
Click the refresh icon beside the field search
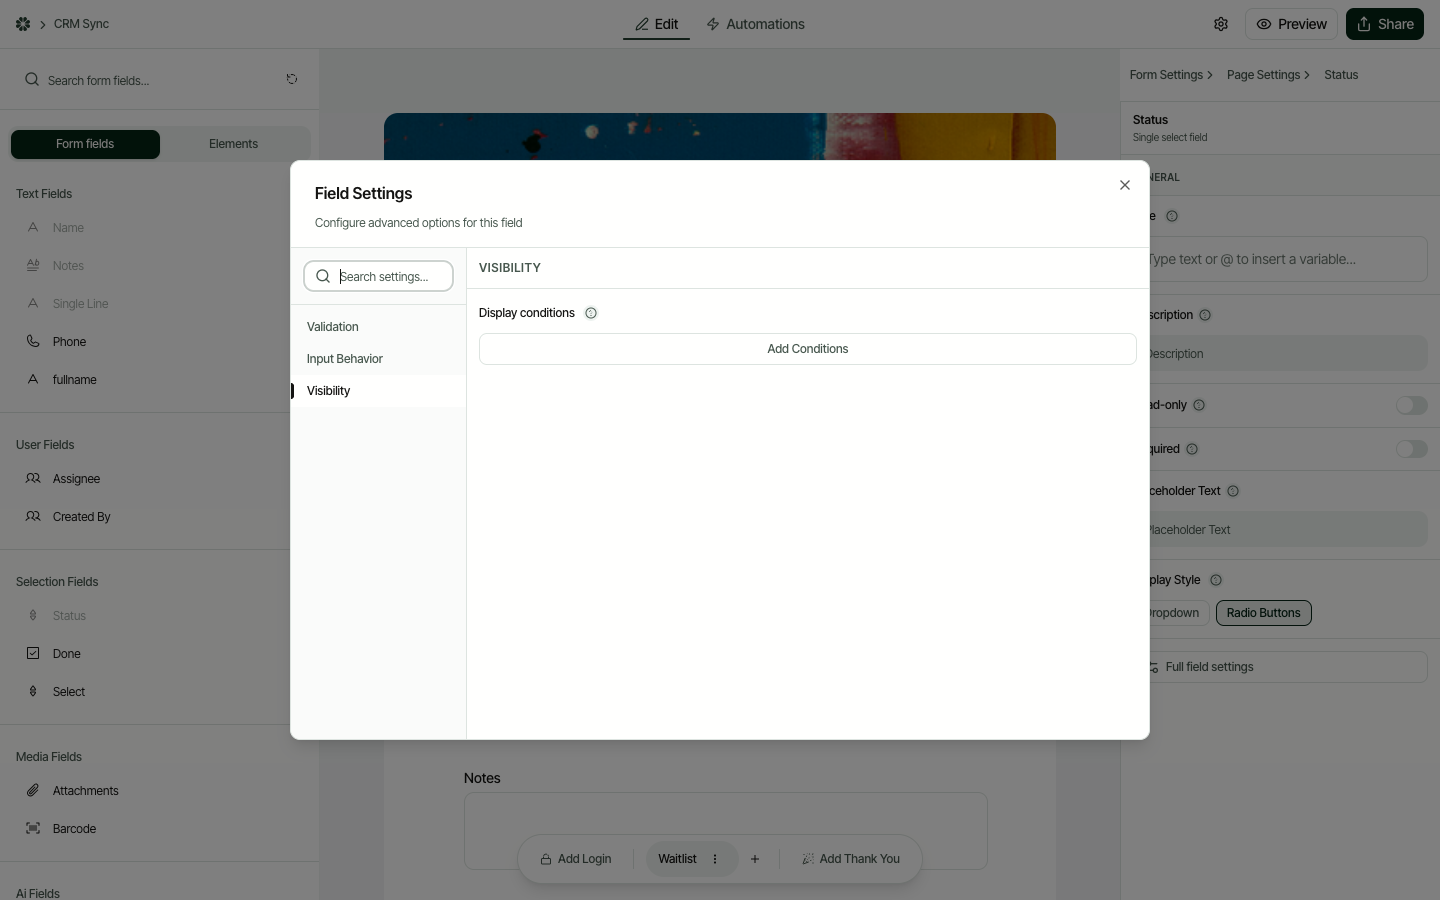[291, 79]
